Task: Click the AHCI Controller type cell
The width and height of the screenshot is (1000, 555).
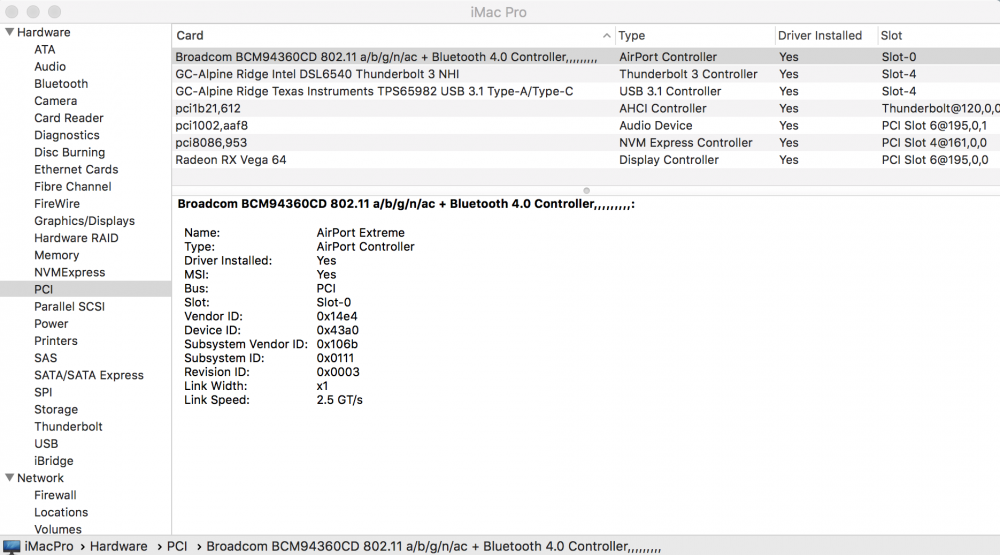Action: pyautogui.click(x=663, y=108)
